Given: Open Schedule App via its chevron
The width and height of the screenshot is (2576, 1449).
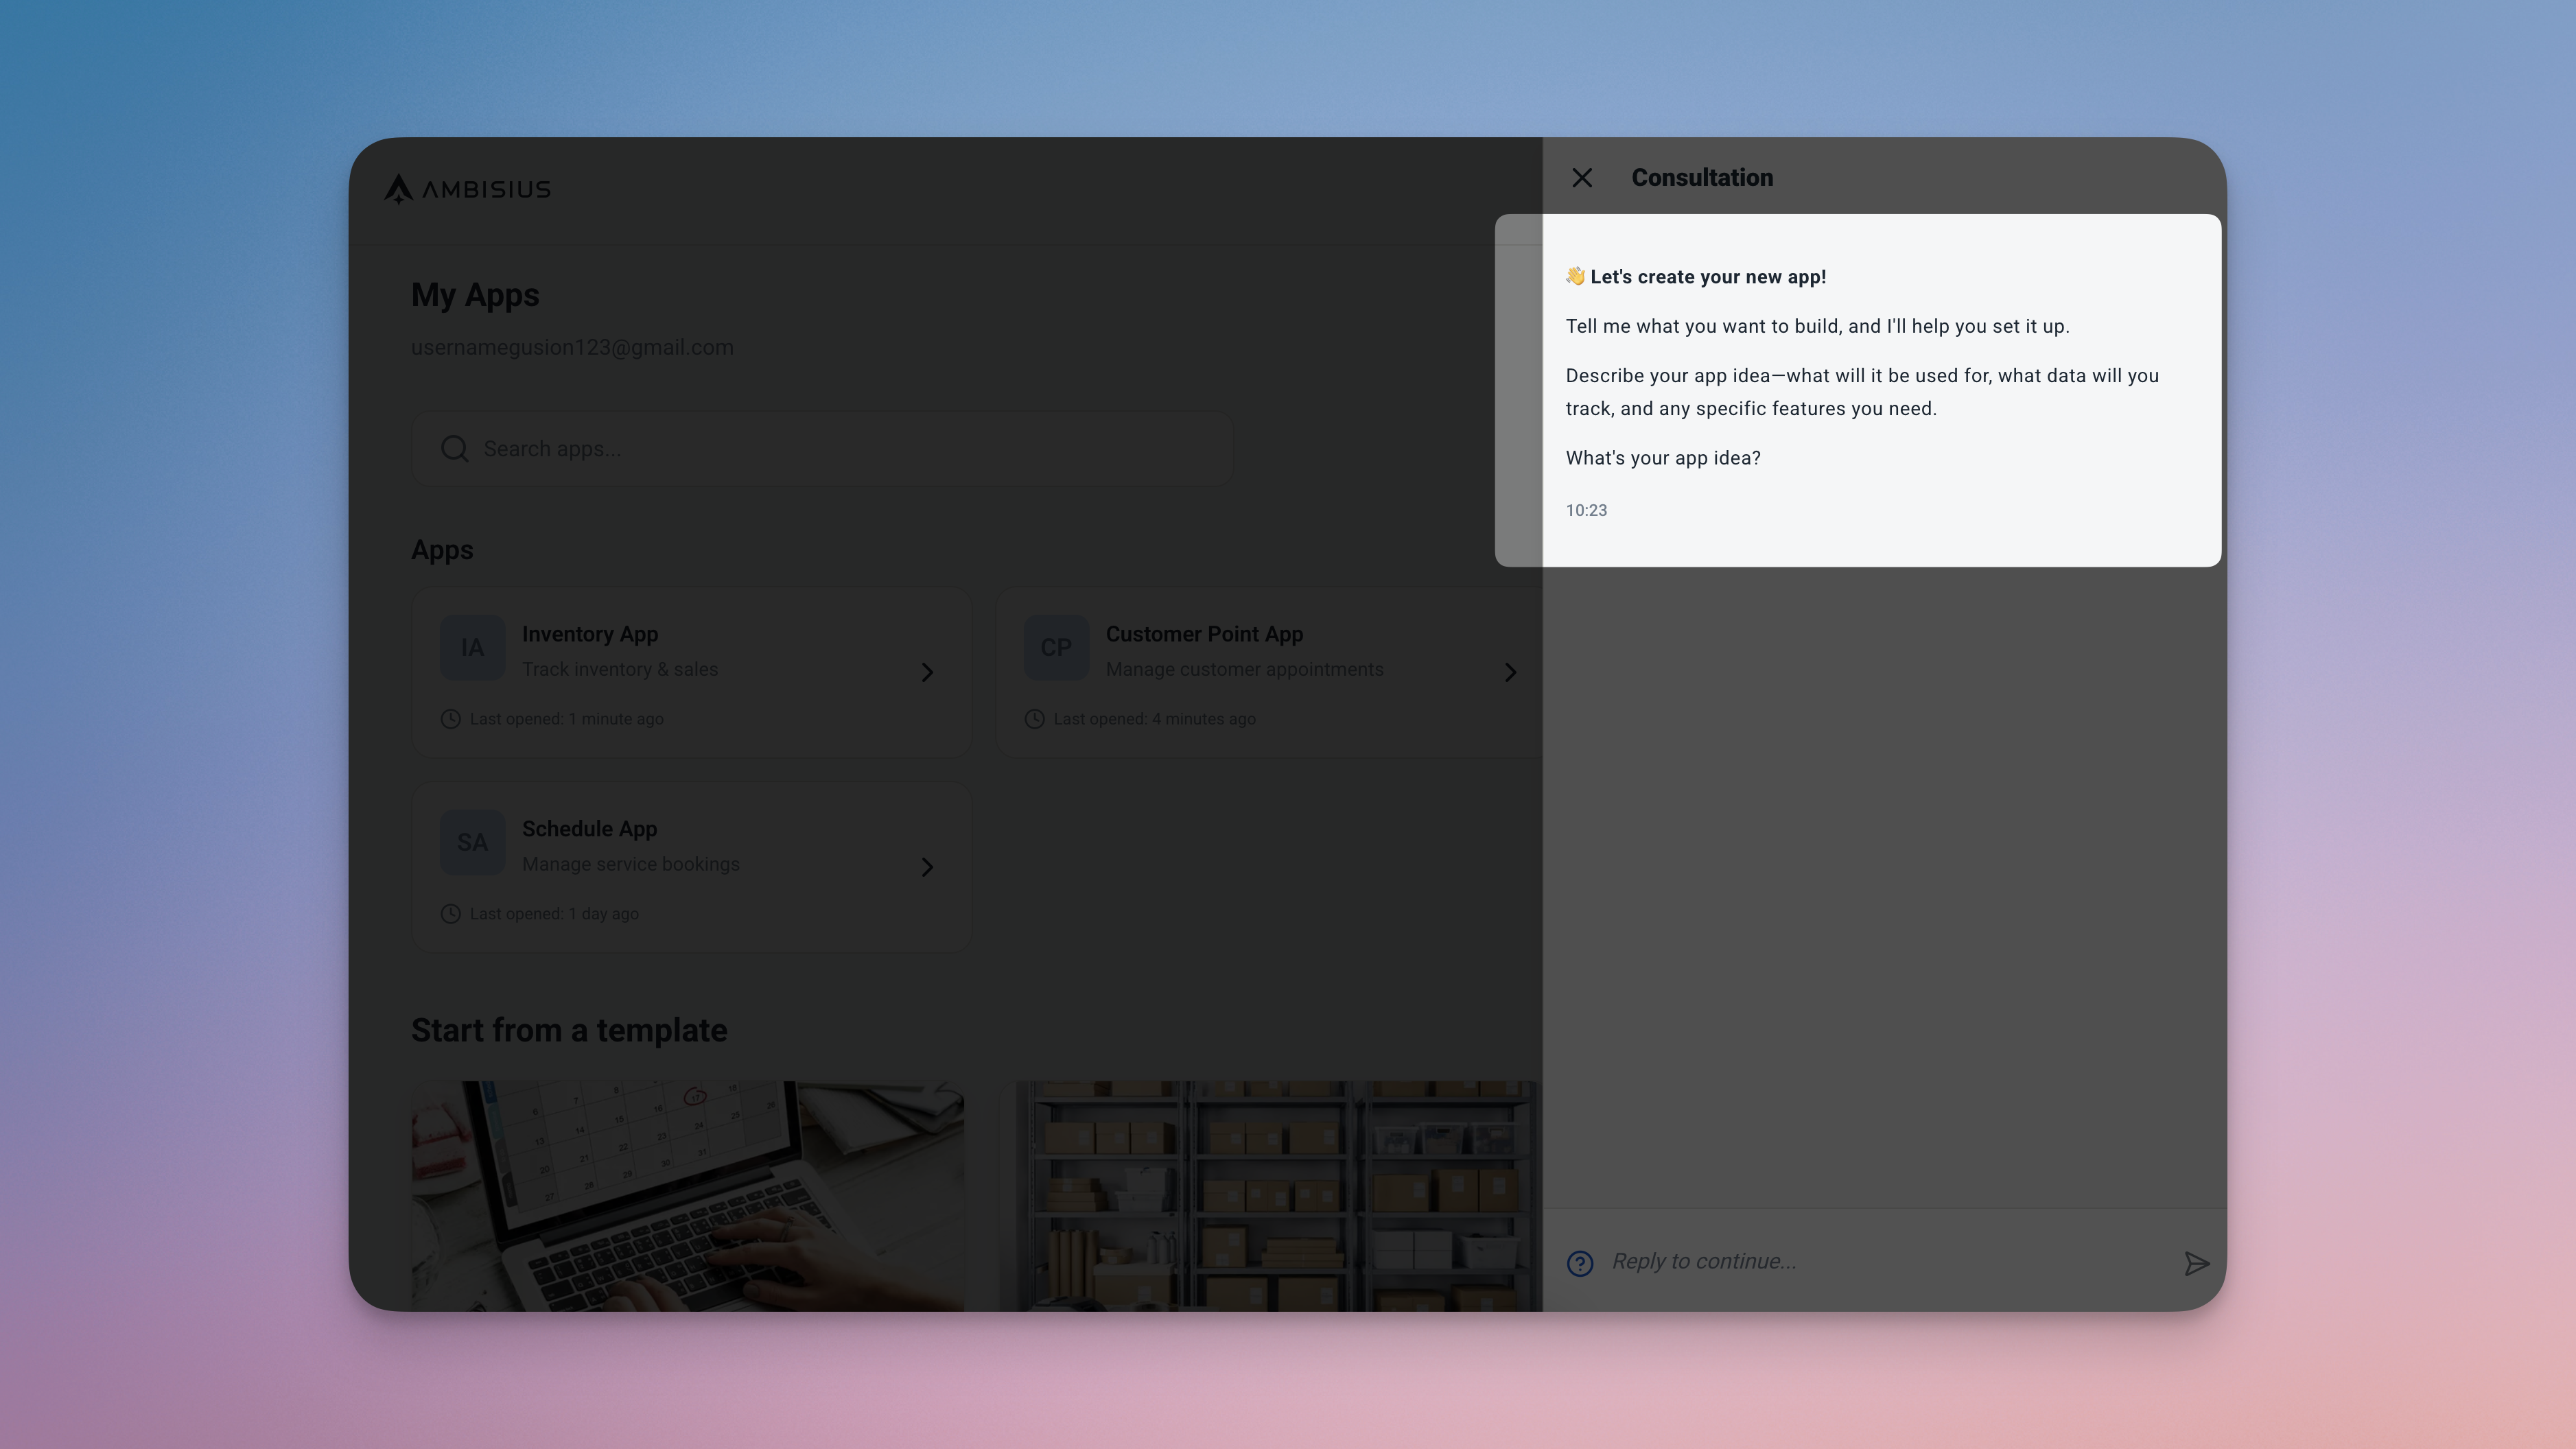Looking at the screenshot, I should point(927,867).
